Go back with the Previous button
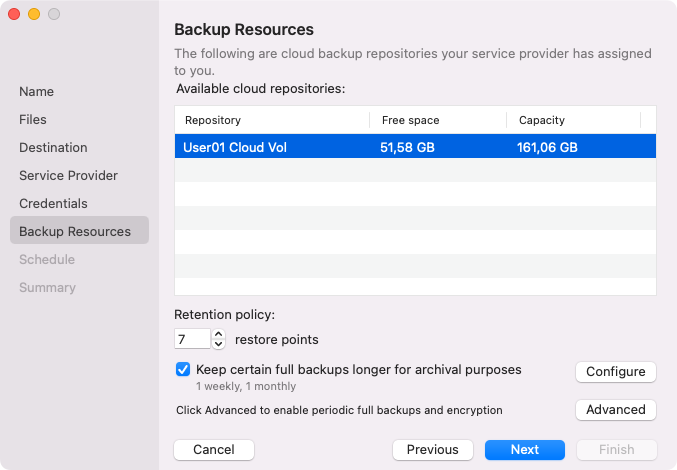 pos(432,449)
